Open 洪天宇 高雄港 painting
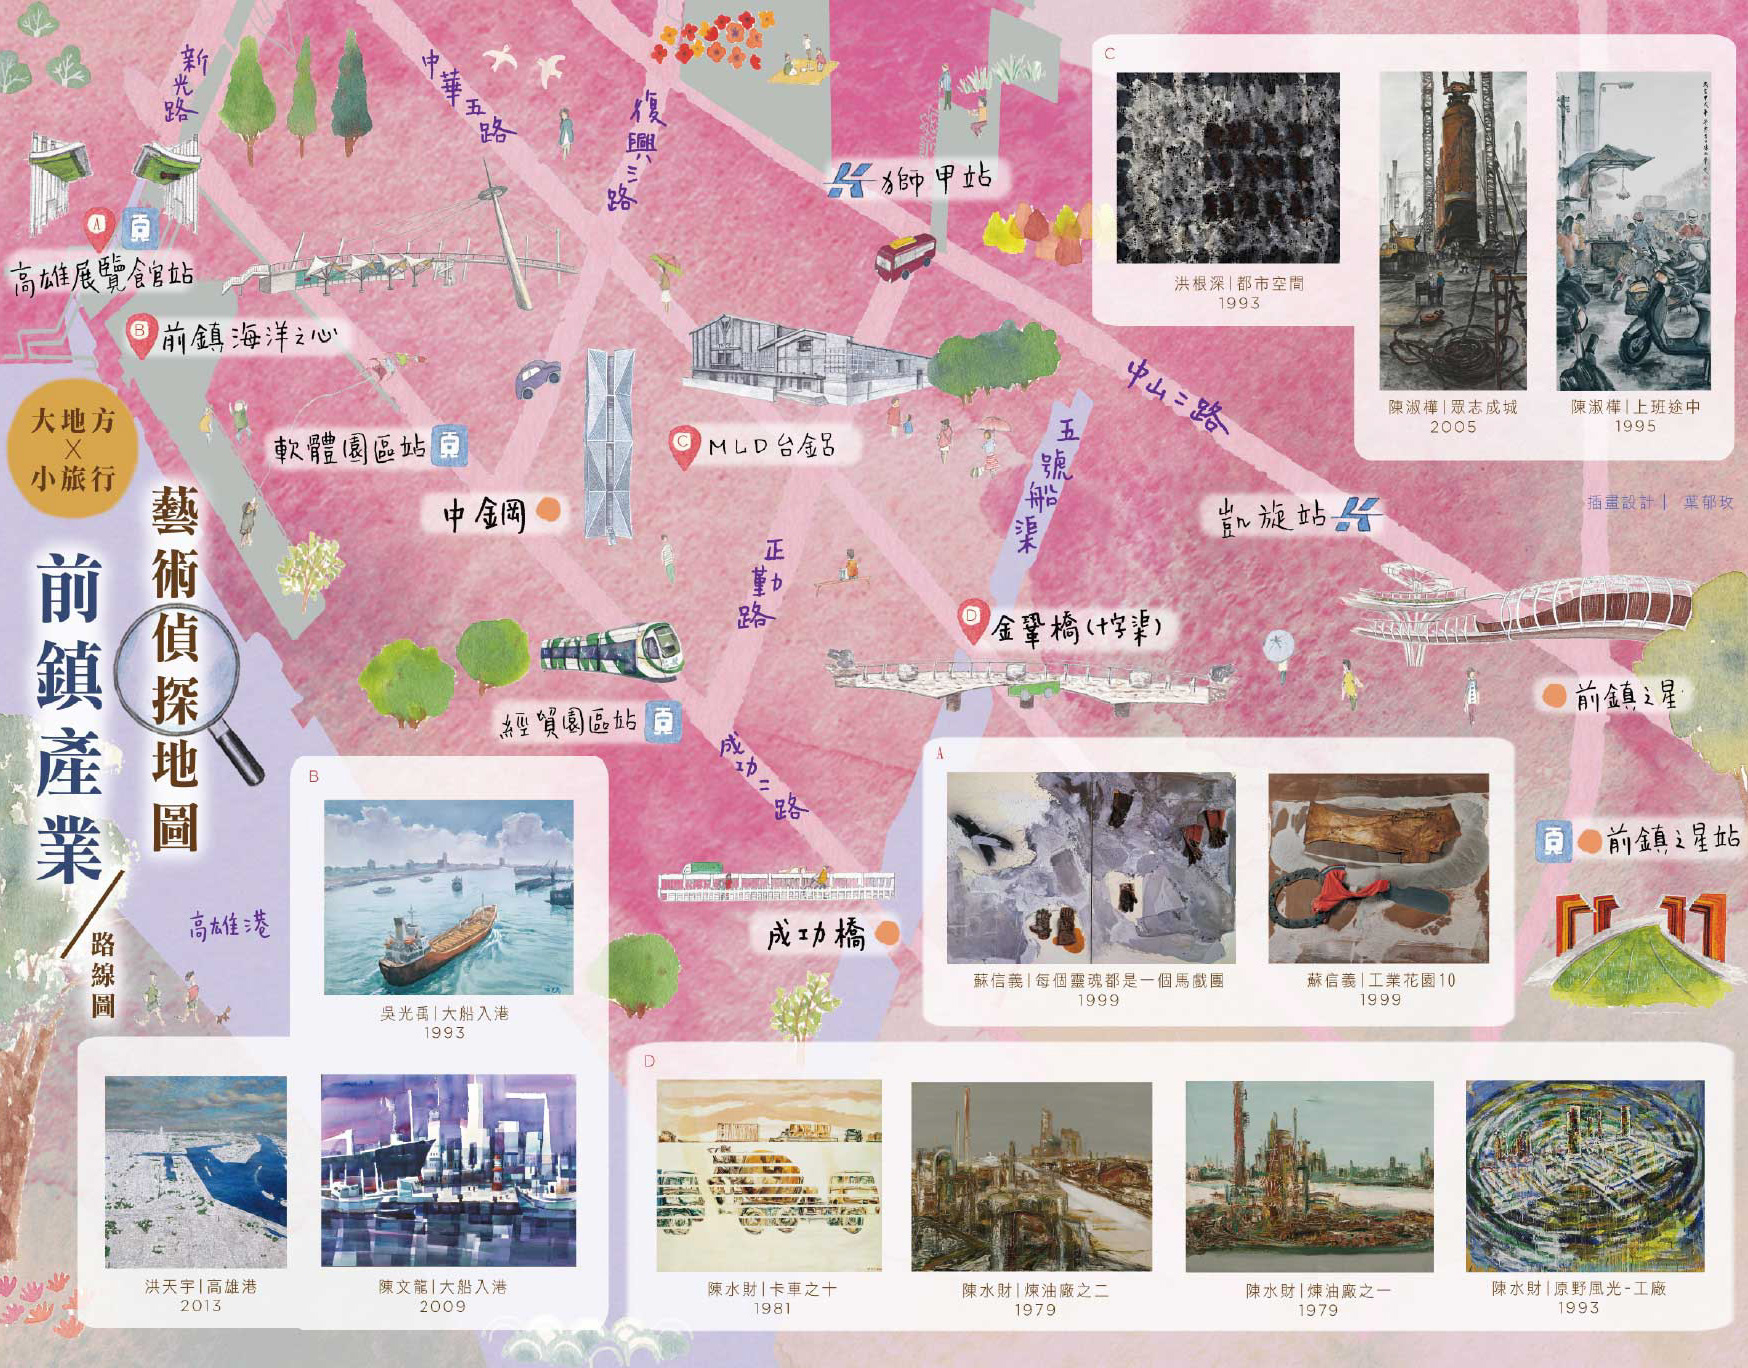The width and height of the screenshot is (1748, 1368). [x=196, y=1172]
